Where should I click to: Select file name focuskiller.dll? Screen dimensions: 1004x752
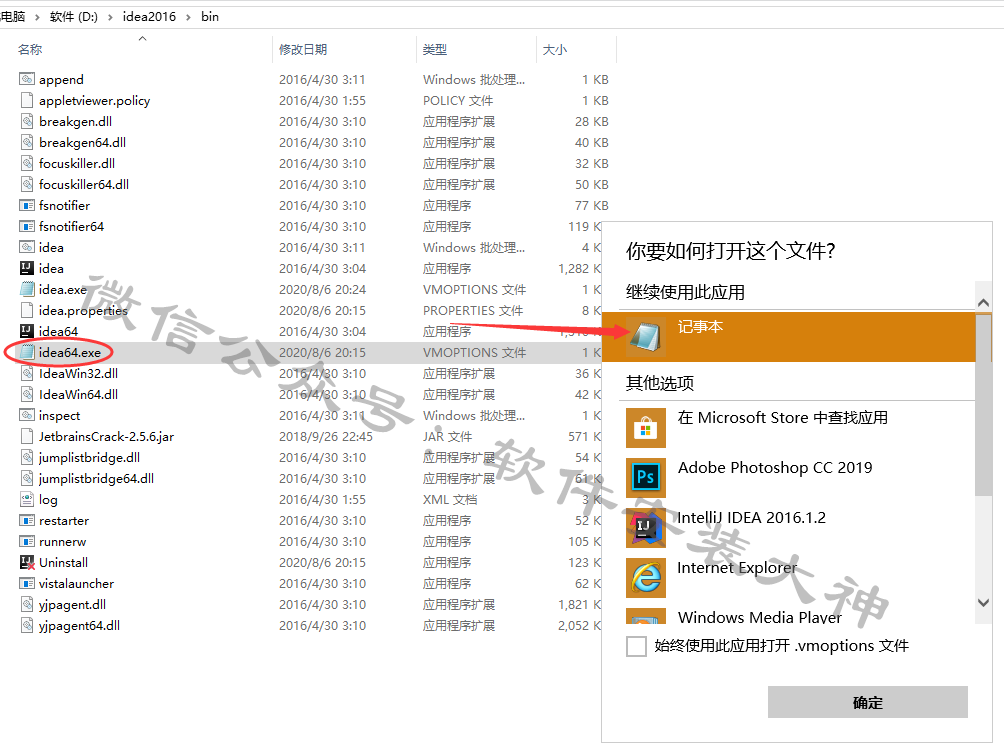click(77, 163)
